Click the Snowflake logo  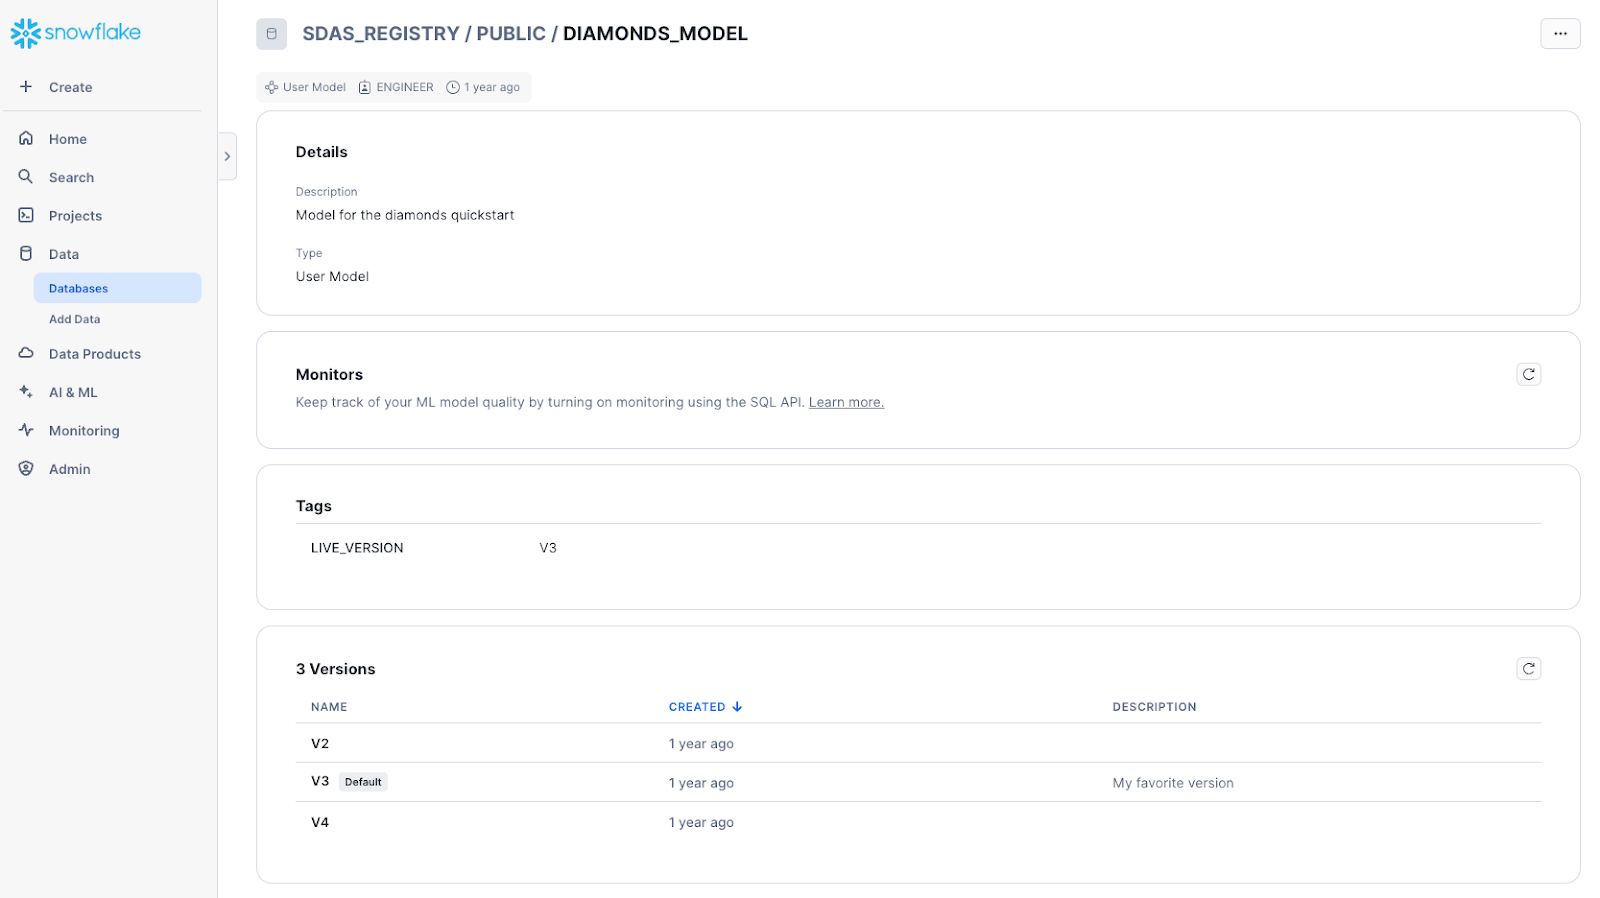pyautogui.click(x=76, y=33)
